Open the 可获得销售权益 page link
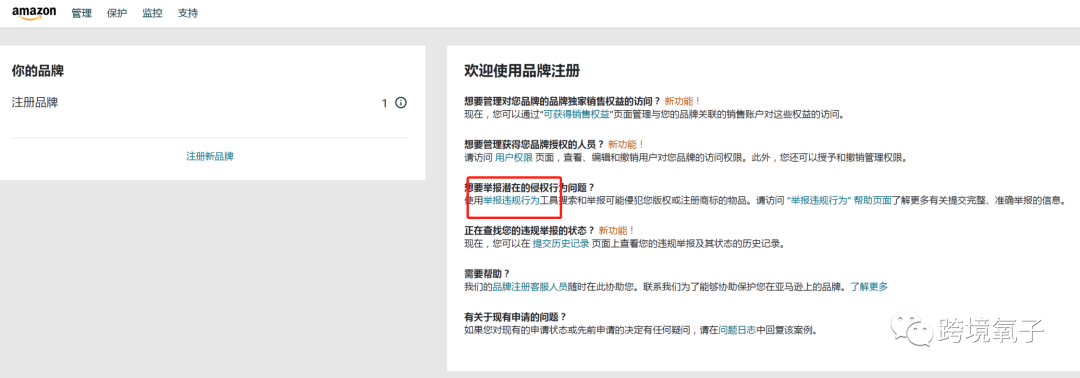Image resolution: width=1080 pixels, height=378 pixels. pos(578,114)
